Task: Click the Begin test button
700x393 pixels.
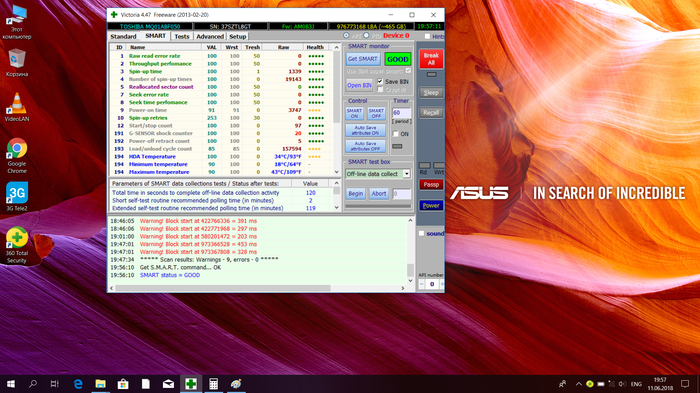Action: [x=356, y=193]
